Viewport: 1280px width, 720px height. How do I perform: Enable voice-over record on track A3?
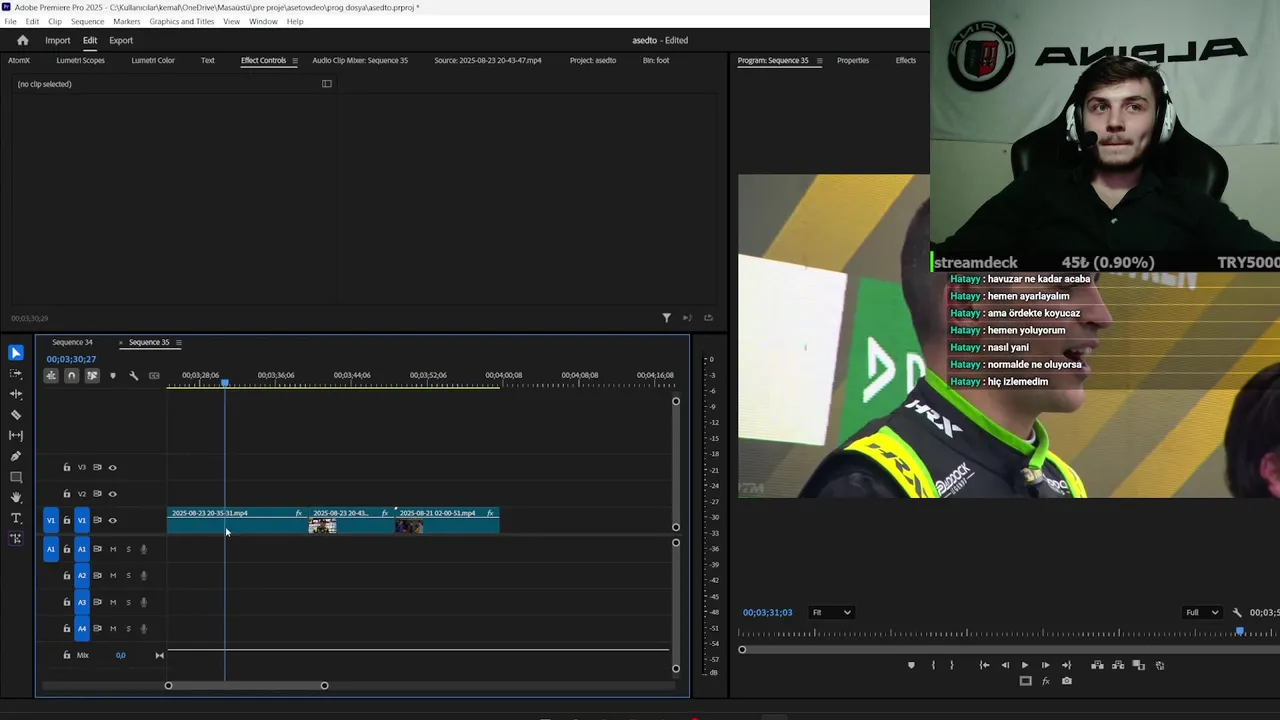tap(143, 602)
